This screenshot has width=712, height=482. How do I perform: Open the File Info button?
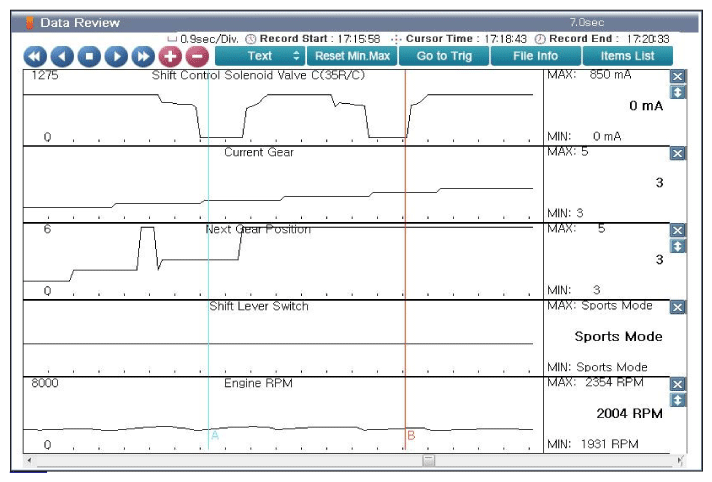535,56
